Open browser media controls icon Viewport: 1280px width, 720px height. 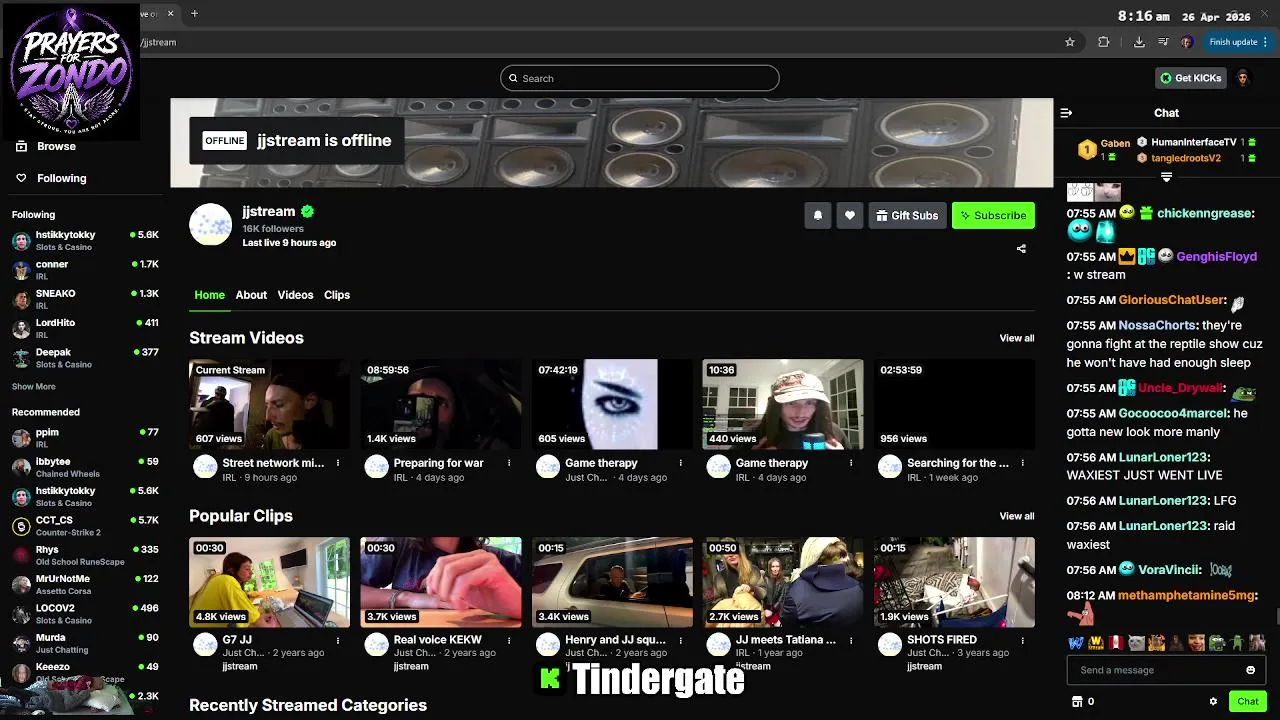coord(1163,42)
